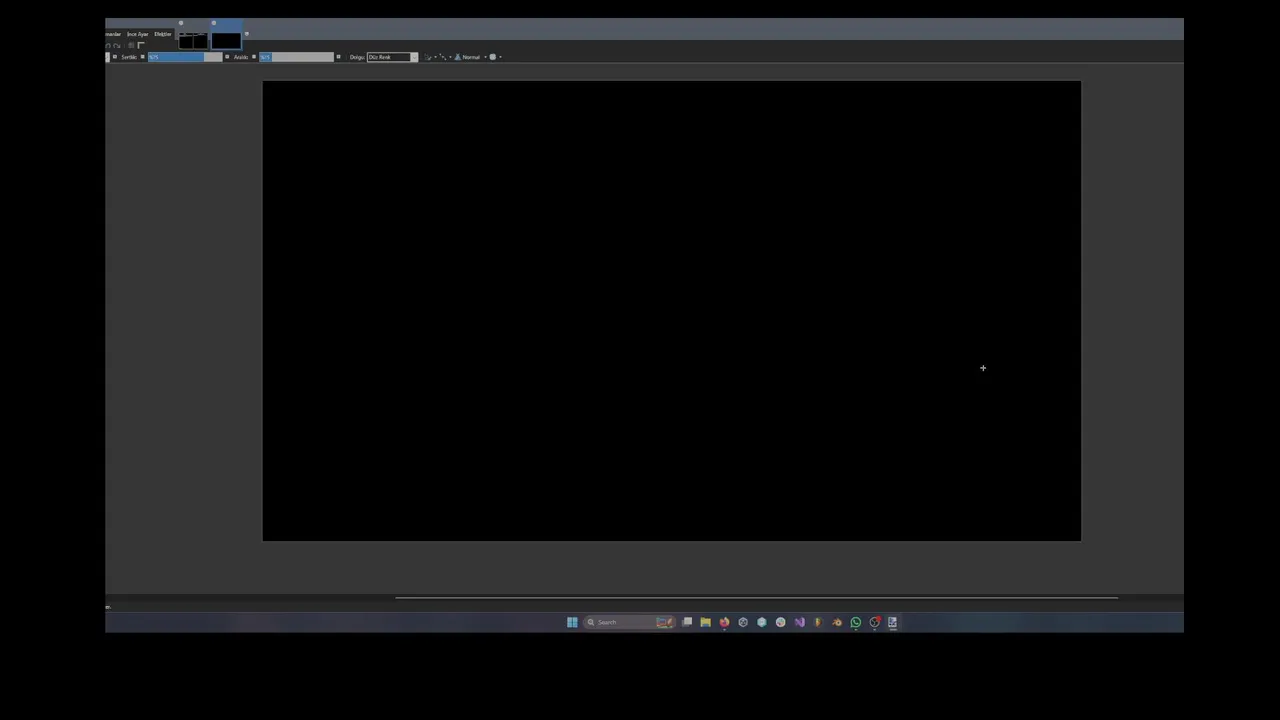Open WhatsApp from the taskbar
Screen dimensions: 1280x720
856,622
